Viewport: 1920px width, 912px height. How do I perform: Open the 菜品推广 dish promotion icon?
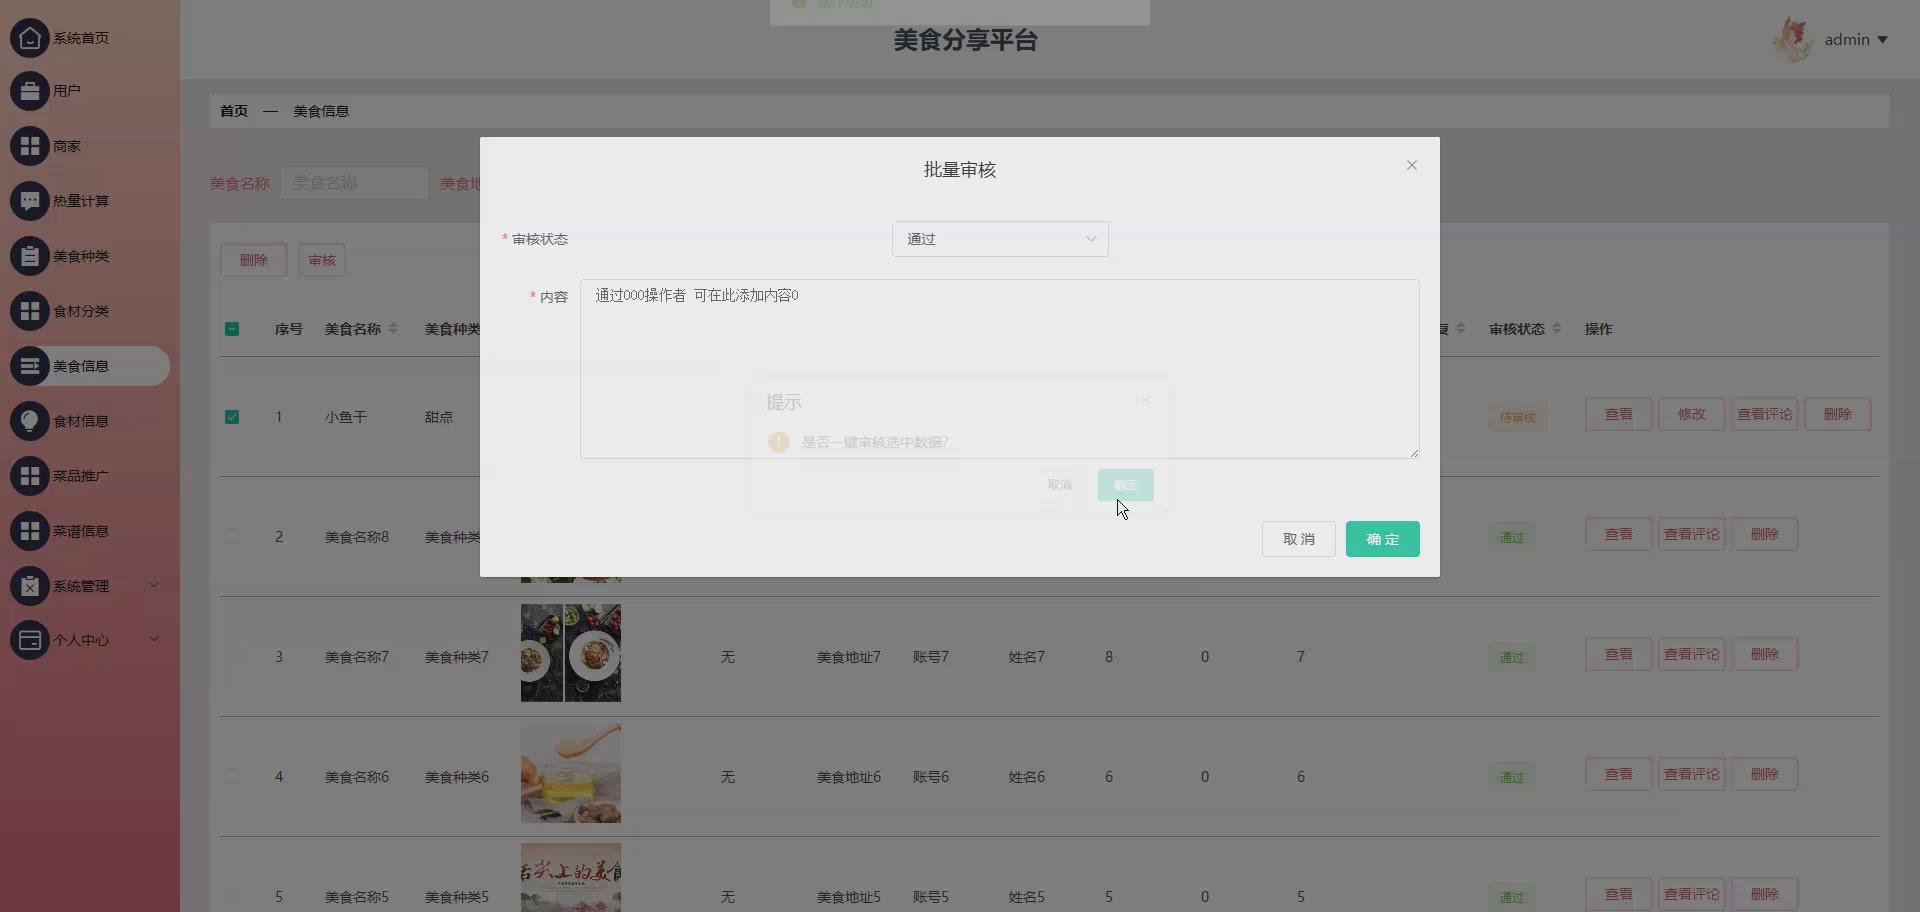tap(28, 475)
